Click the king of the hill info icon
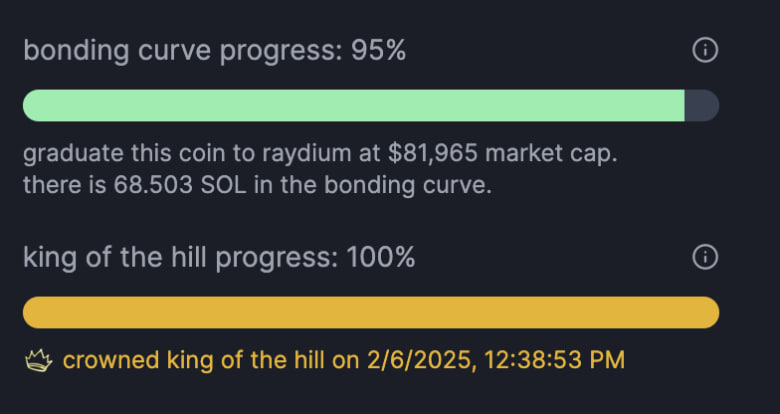Screen dimensions: 780x414 (705, 257)
